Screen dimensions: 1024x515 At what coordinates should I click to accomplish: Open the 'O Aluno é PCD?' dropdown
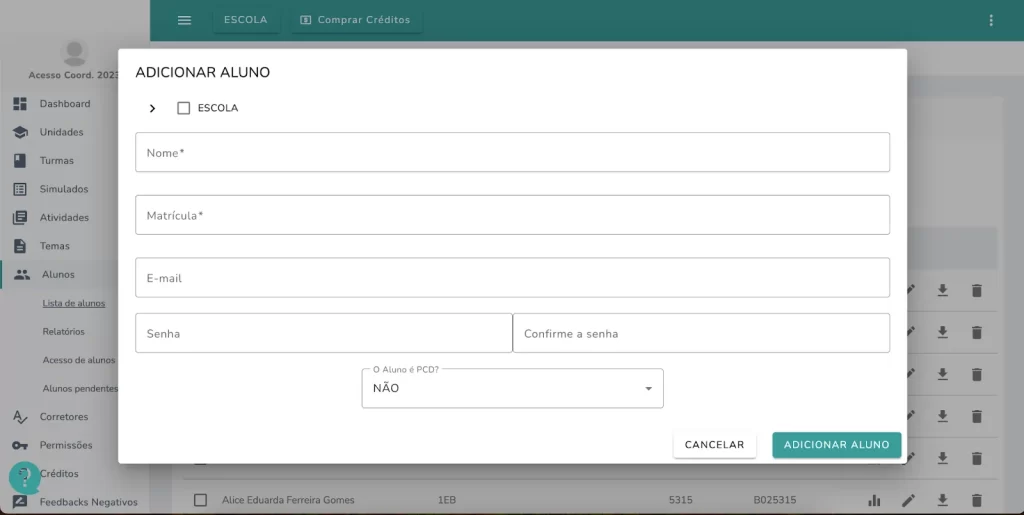tap(513, 388)
